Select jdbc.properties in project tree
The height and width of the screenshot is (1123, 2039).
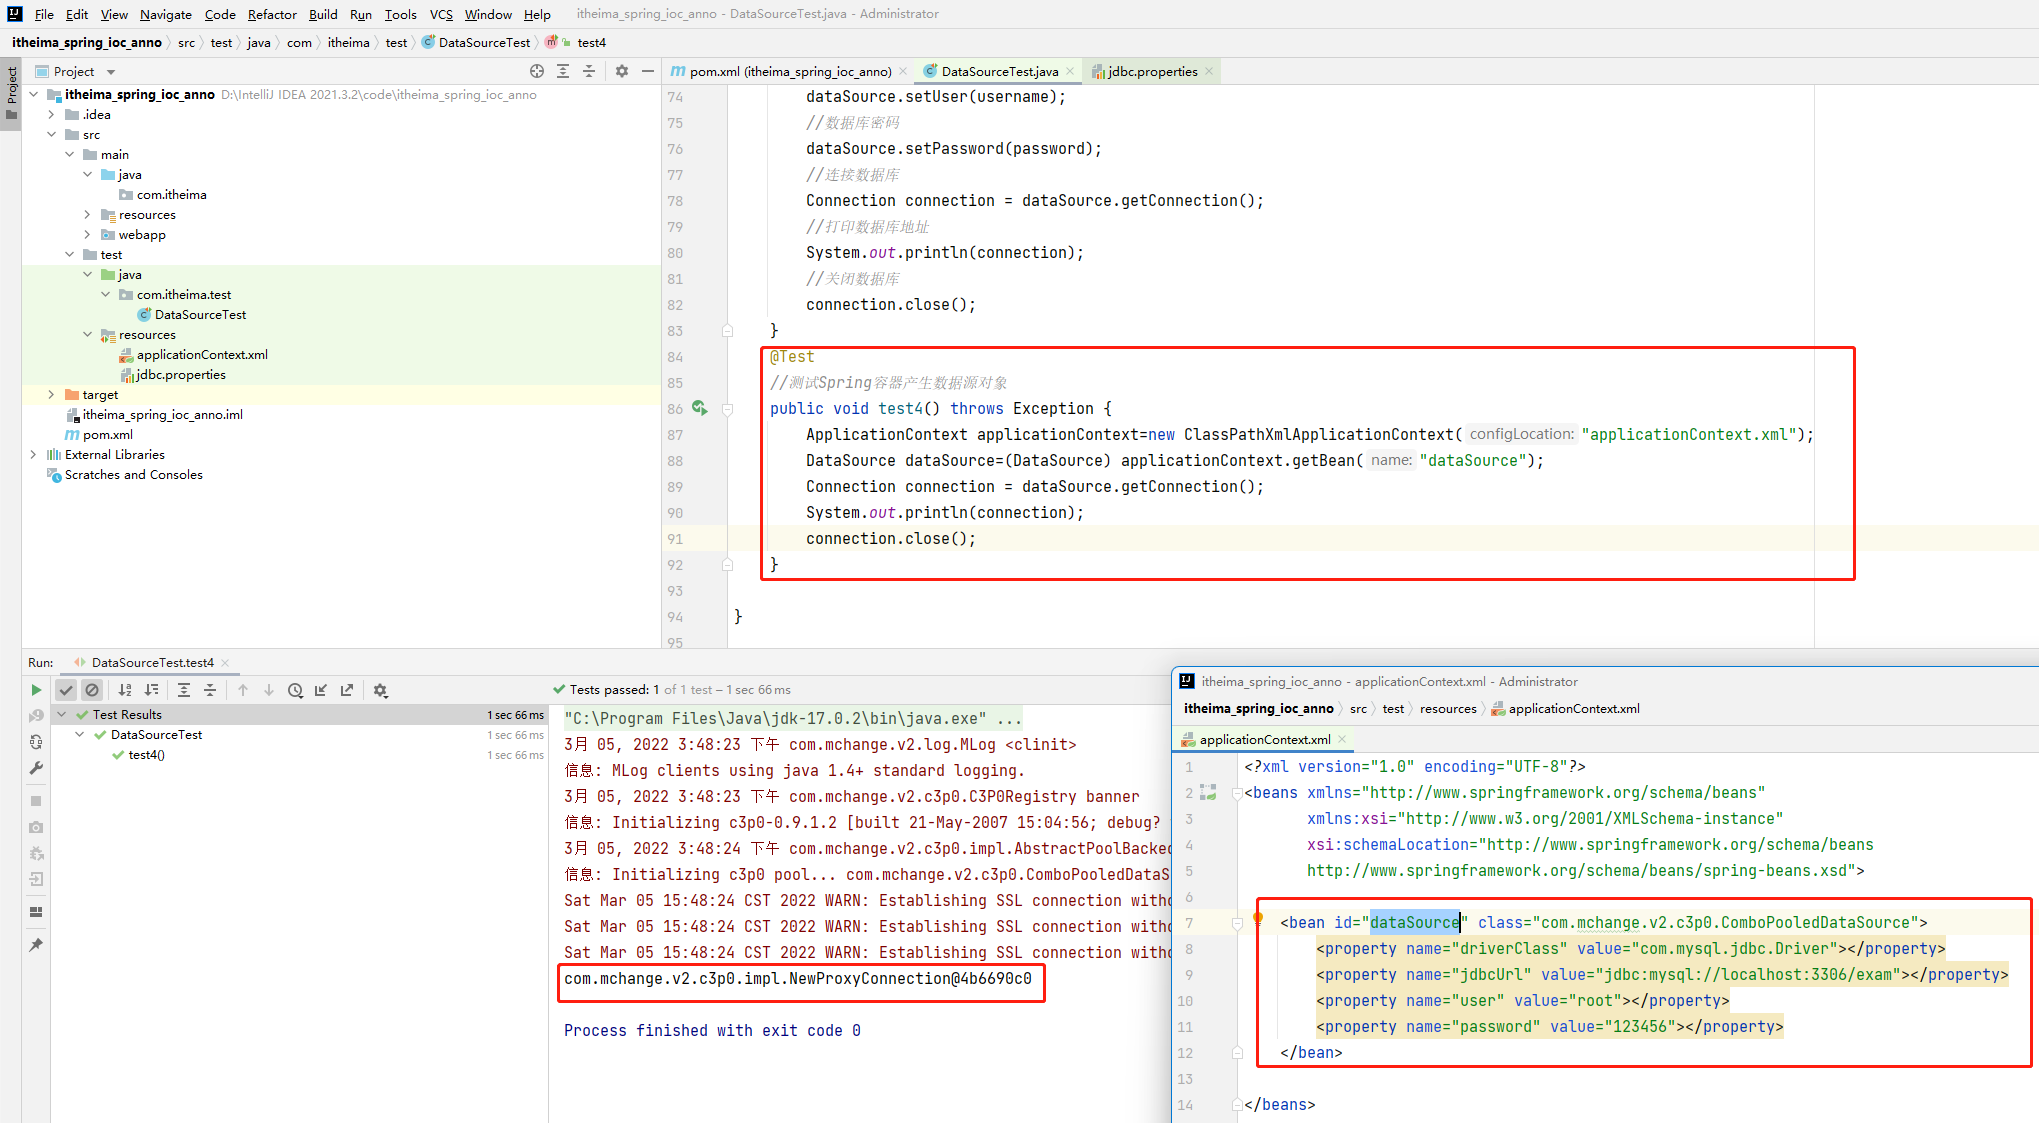[x=181, y=375]
